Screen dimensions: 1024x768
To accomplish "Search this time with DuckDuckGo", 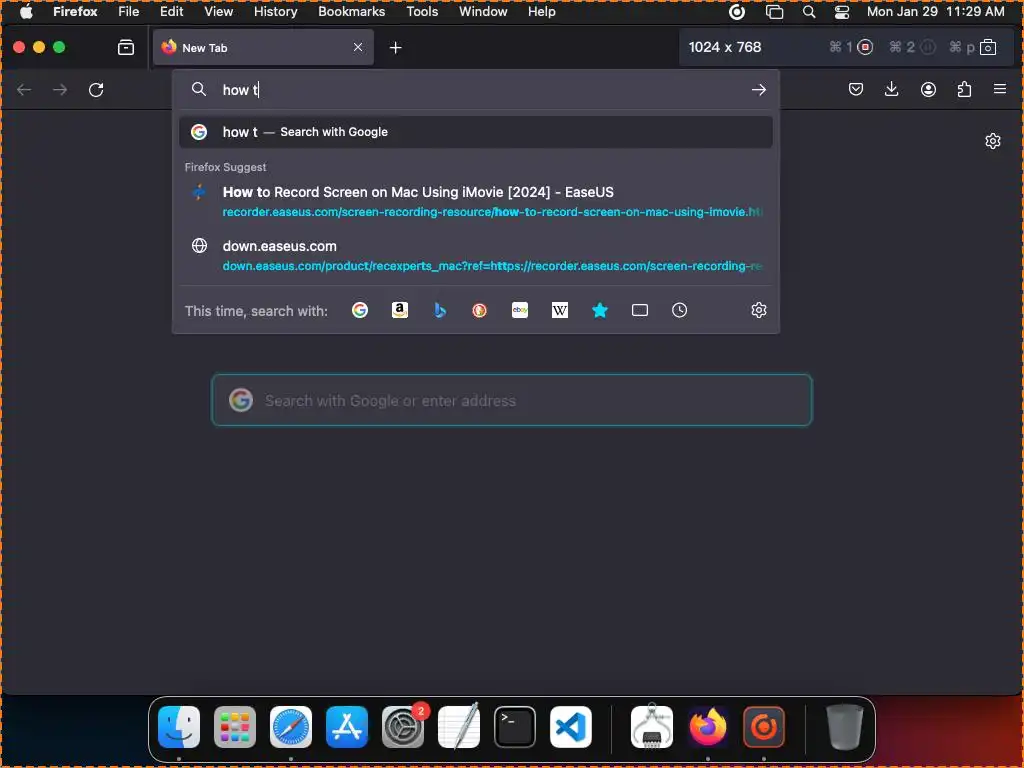I will point(479,310).
